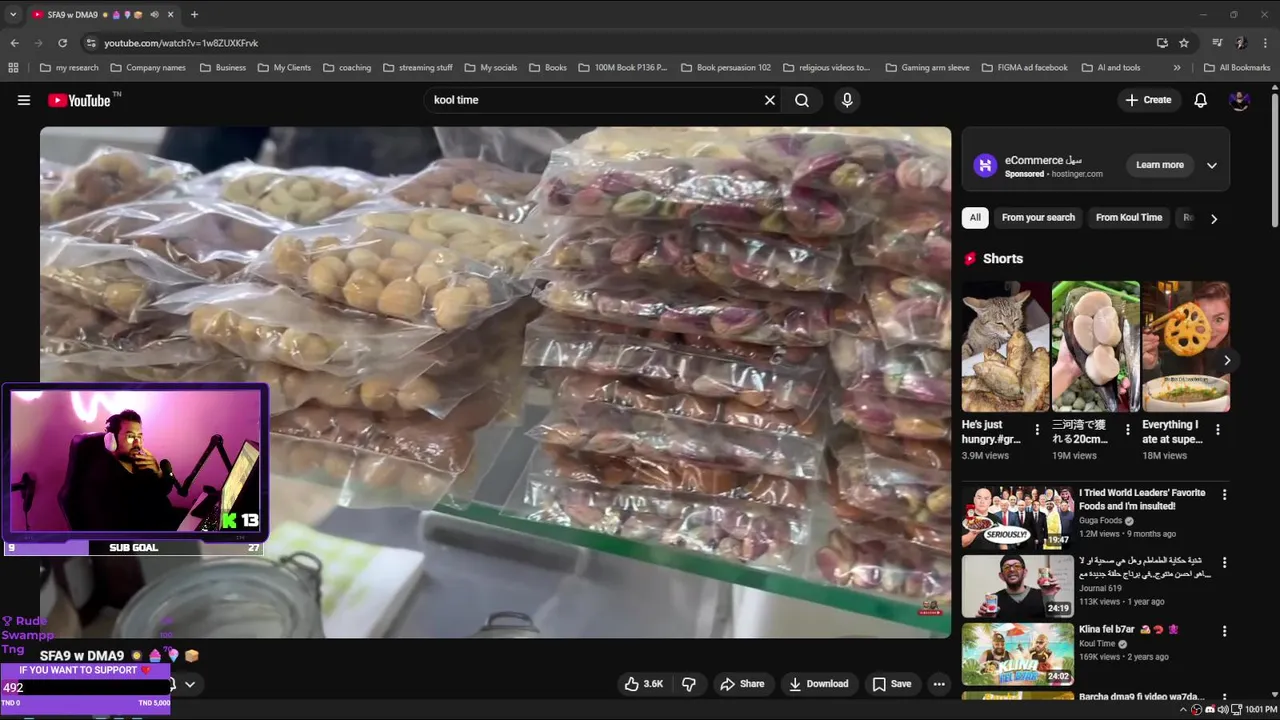1280x720 pixels.
Task: Save video to playlist
Action: pyautogui.click(x=891, y=684)
